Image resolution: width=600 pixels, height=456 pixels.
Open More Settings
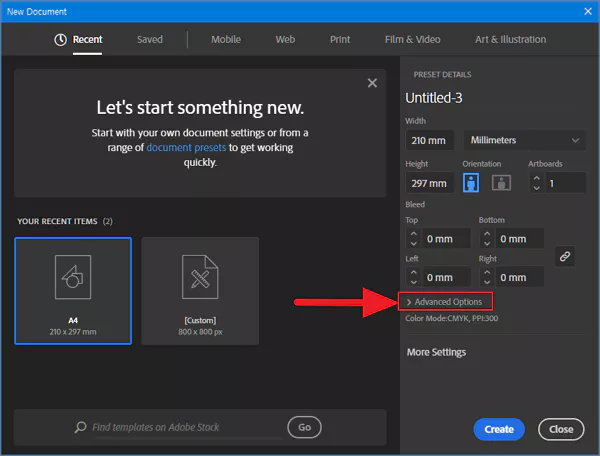tap(436, 352)
